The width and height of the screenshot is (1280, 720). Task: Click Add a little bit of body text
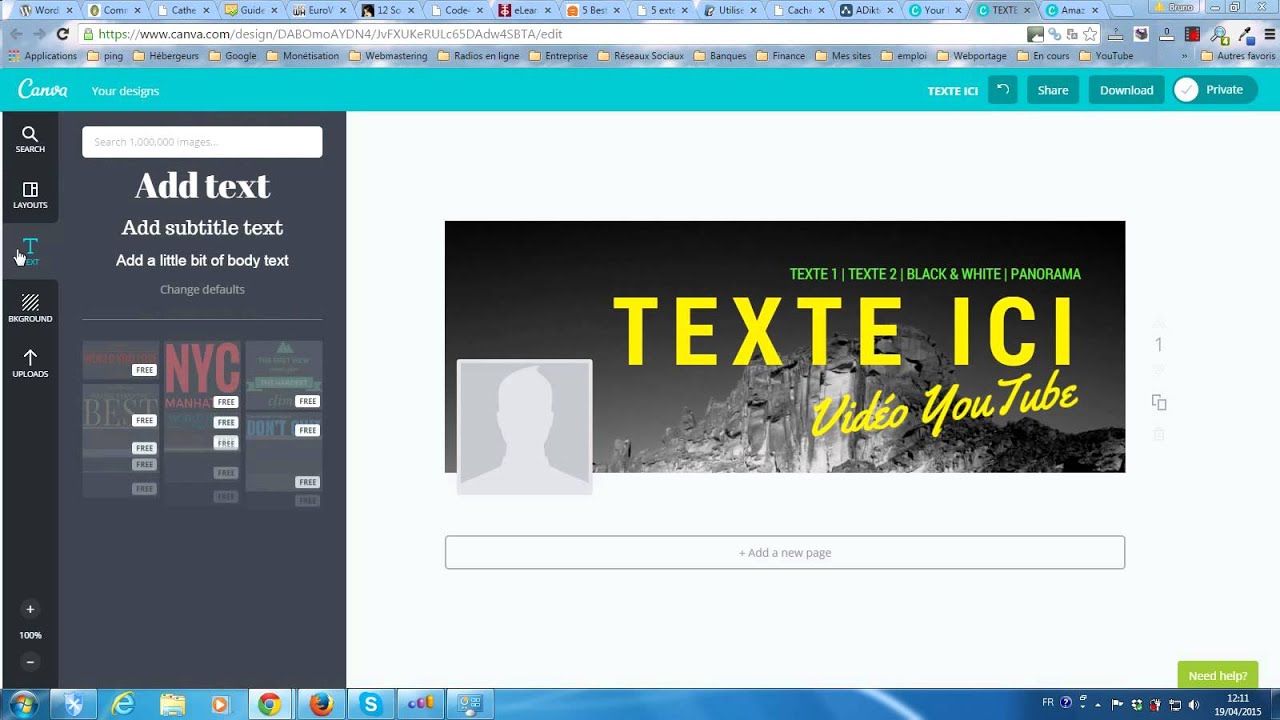click(x=202, y=260)
